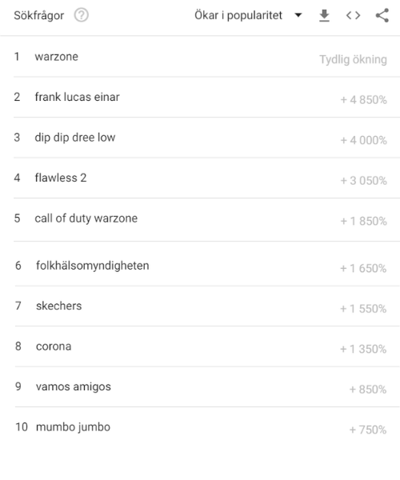Open the vamos amigos query

click(x=73, y=387)
